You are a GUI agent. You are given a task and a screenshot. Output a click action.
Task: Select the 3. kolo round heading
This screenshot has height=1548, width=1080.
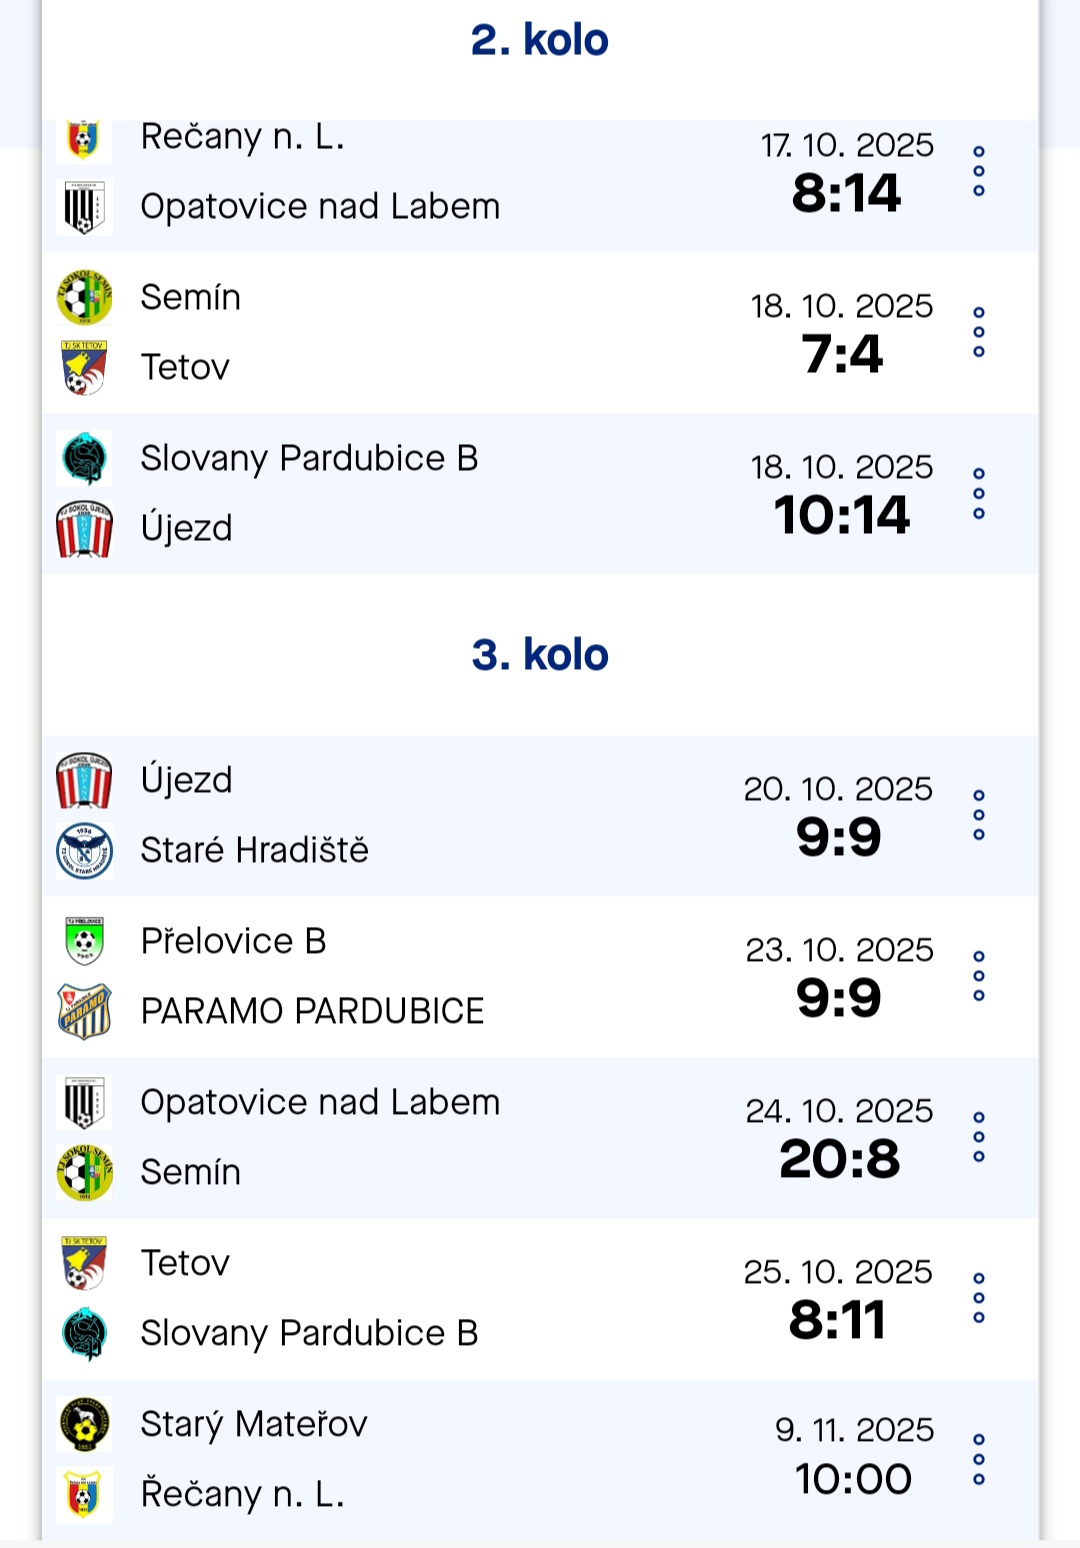[x=539, y=655]
